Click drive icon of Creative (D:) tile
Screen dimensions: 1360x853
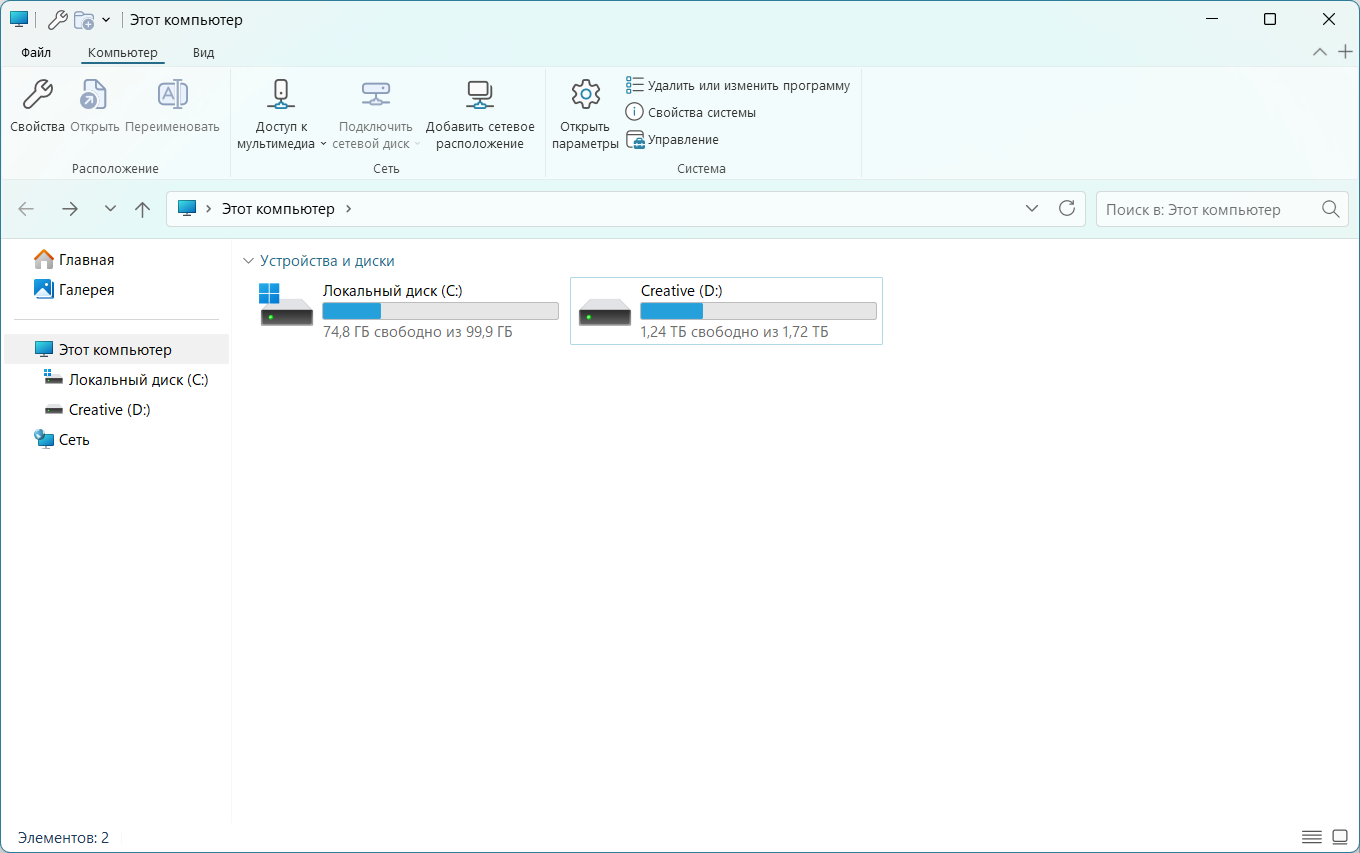coord(604,311)
